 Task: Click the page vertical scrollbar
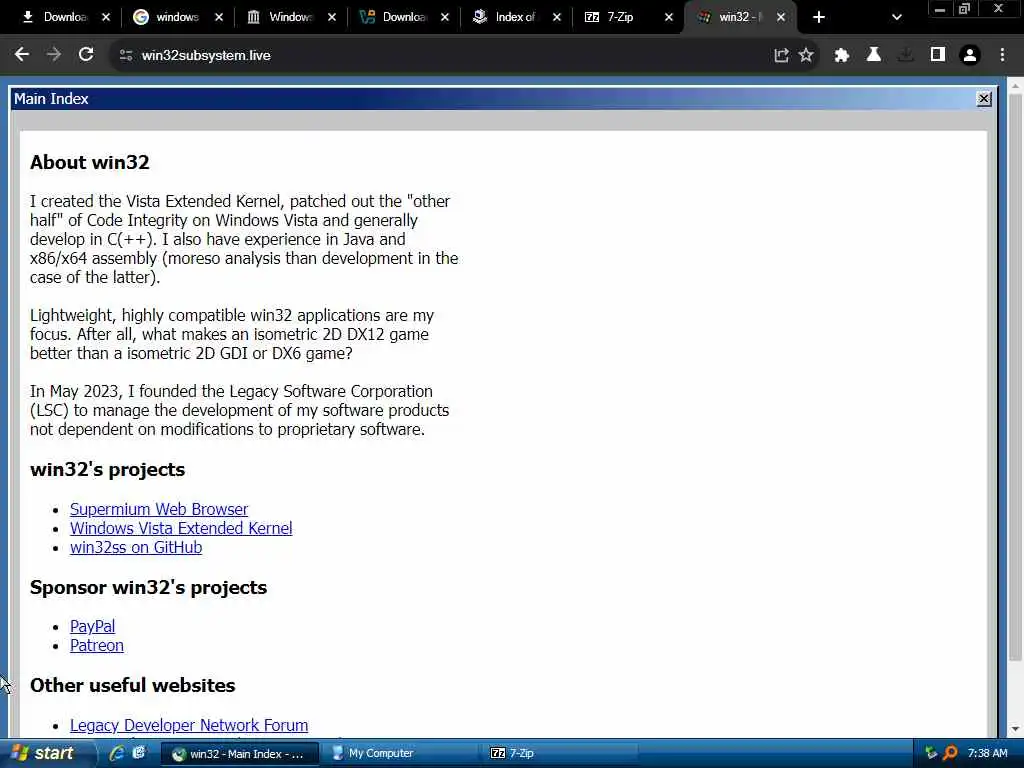pyautogui.click(x=1015, y=376)
